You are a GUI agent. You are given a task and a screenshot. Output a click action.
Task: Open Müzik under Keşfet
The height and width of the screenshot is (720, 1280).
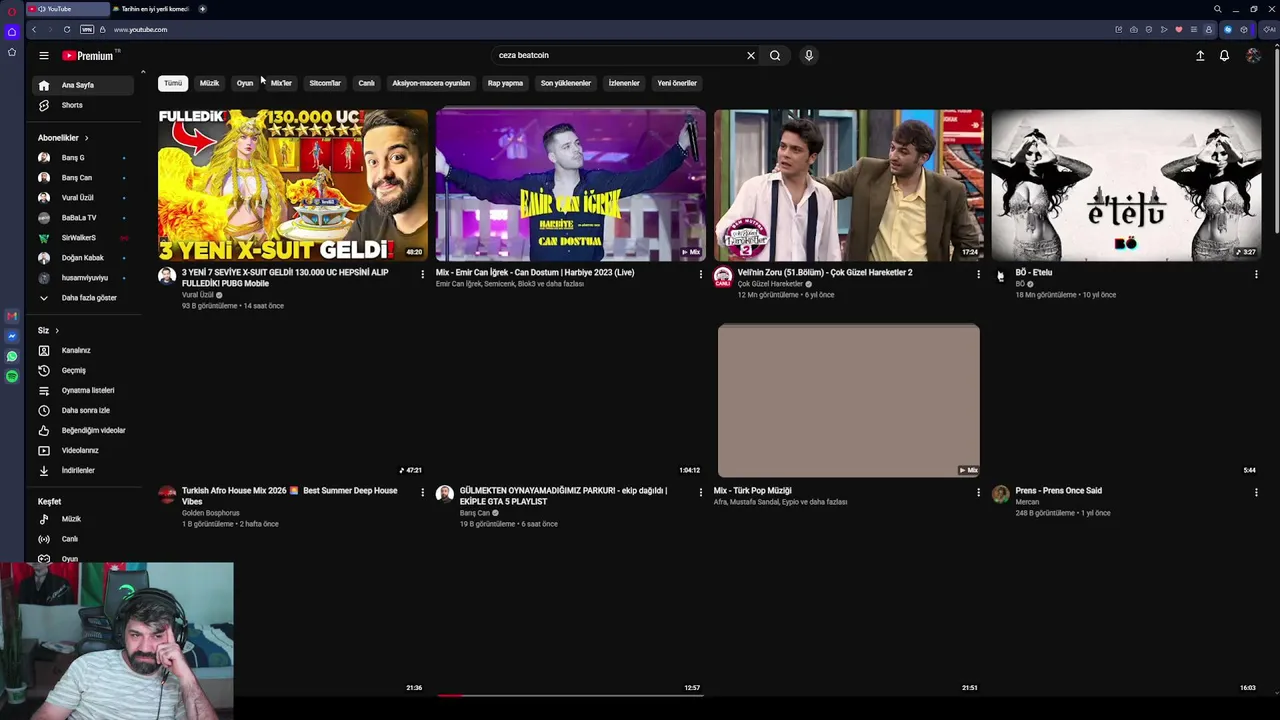(x=82, y=519)
